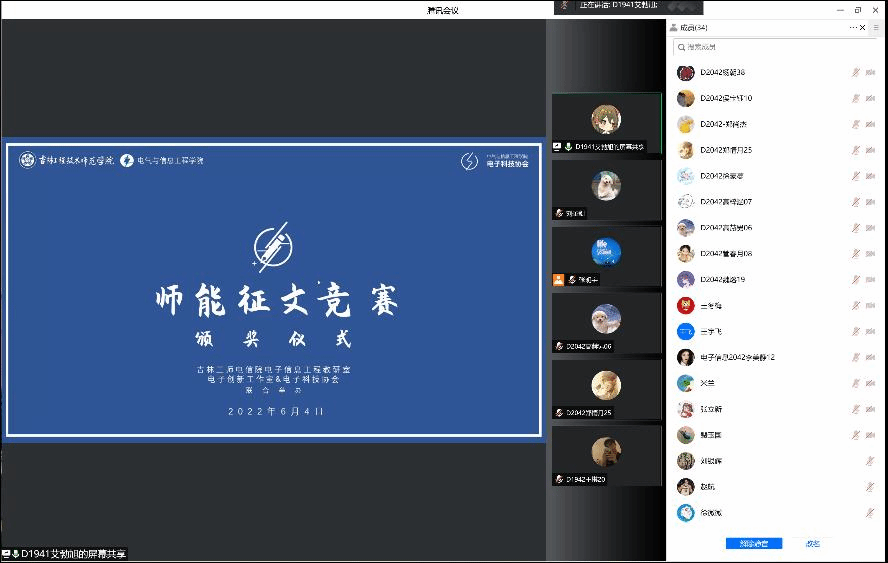888x563 pixels.
Task: Click the search magnifier icon in member search
Action: (x=680, y=47)
